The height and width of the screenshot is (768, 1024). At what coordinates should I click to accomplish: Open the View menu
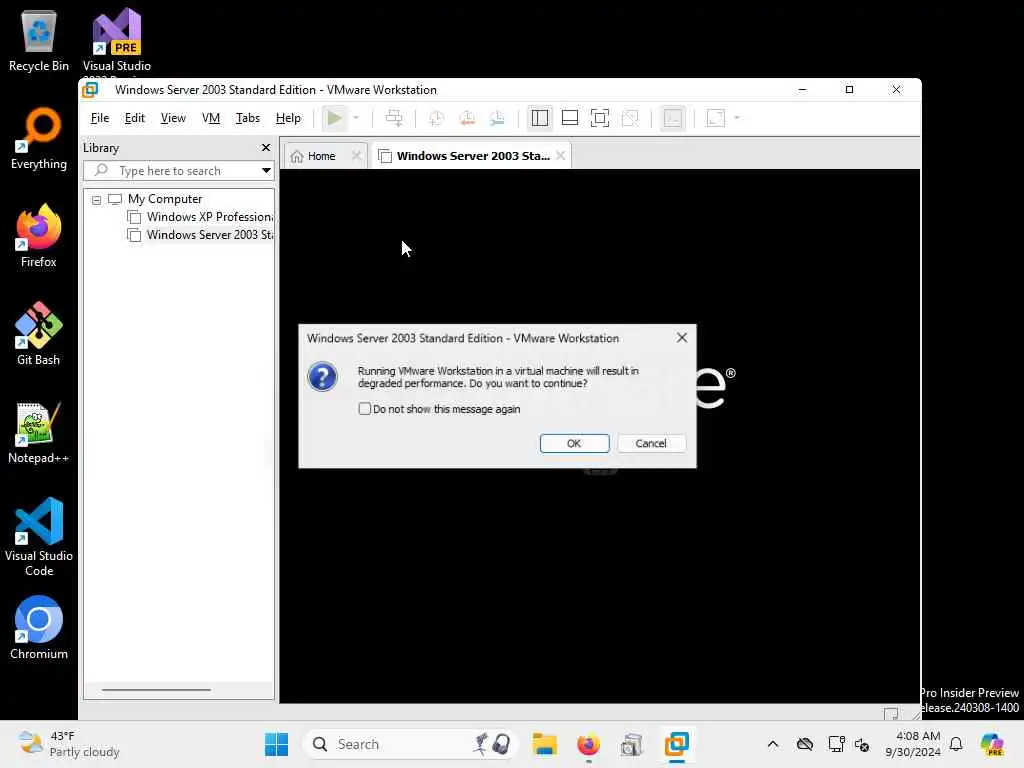point(173,118)
